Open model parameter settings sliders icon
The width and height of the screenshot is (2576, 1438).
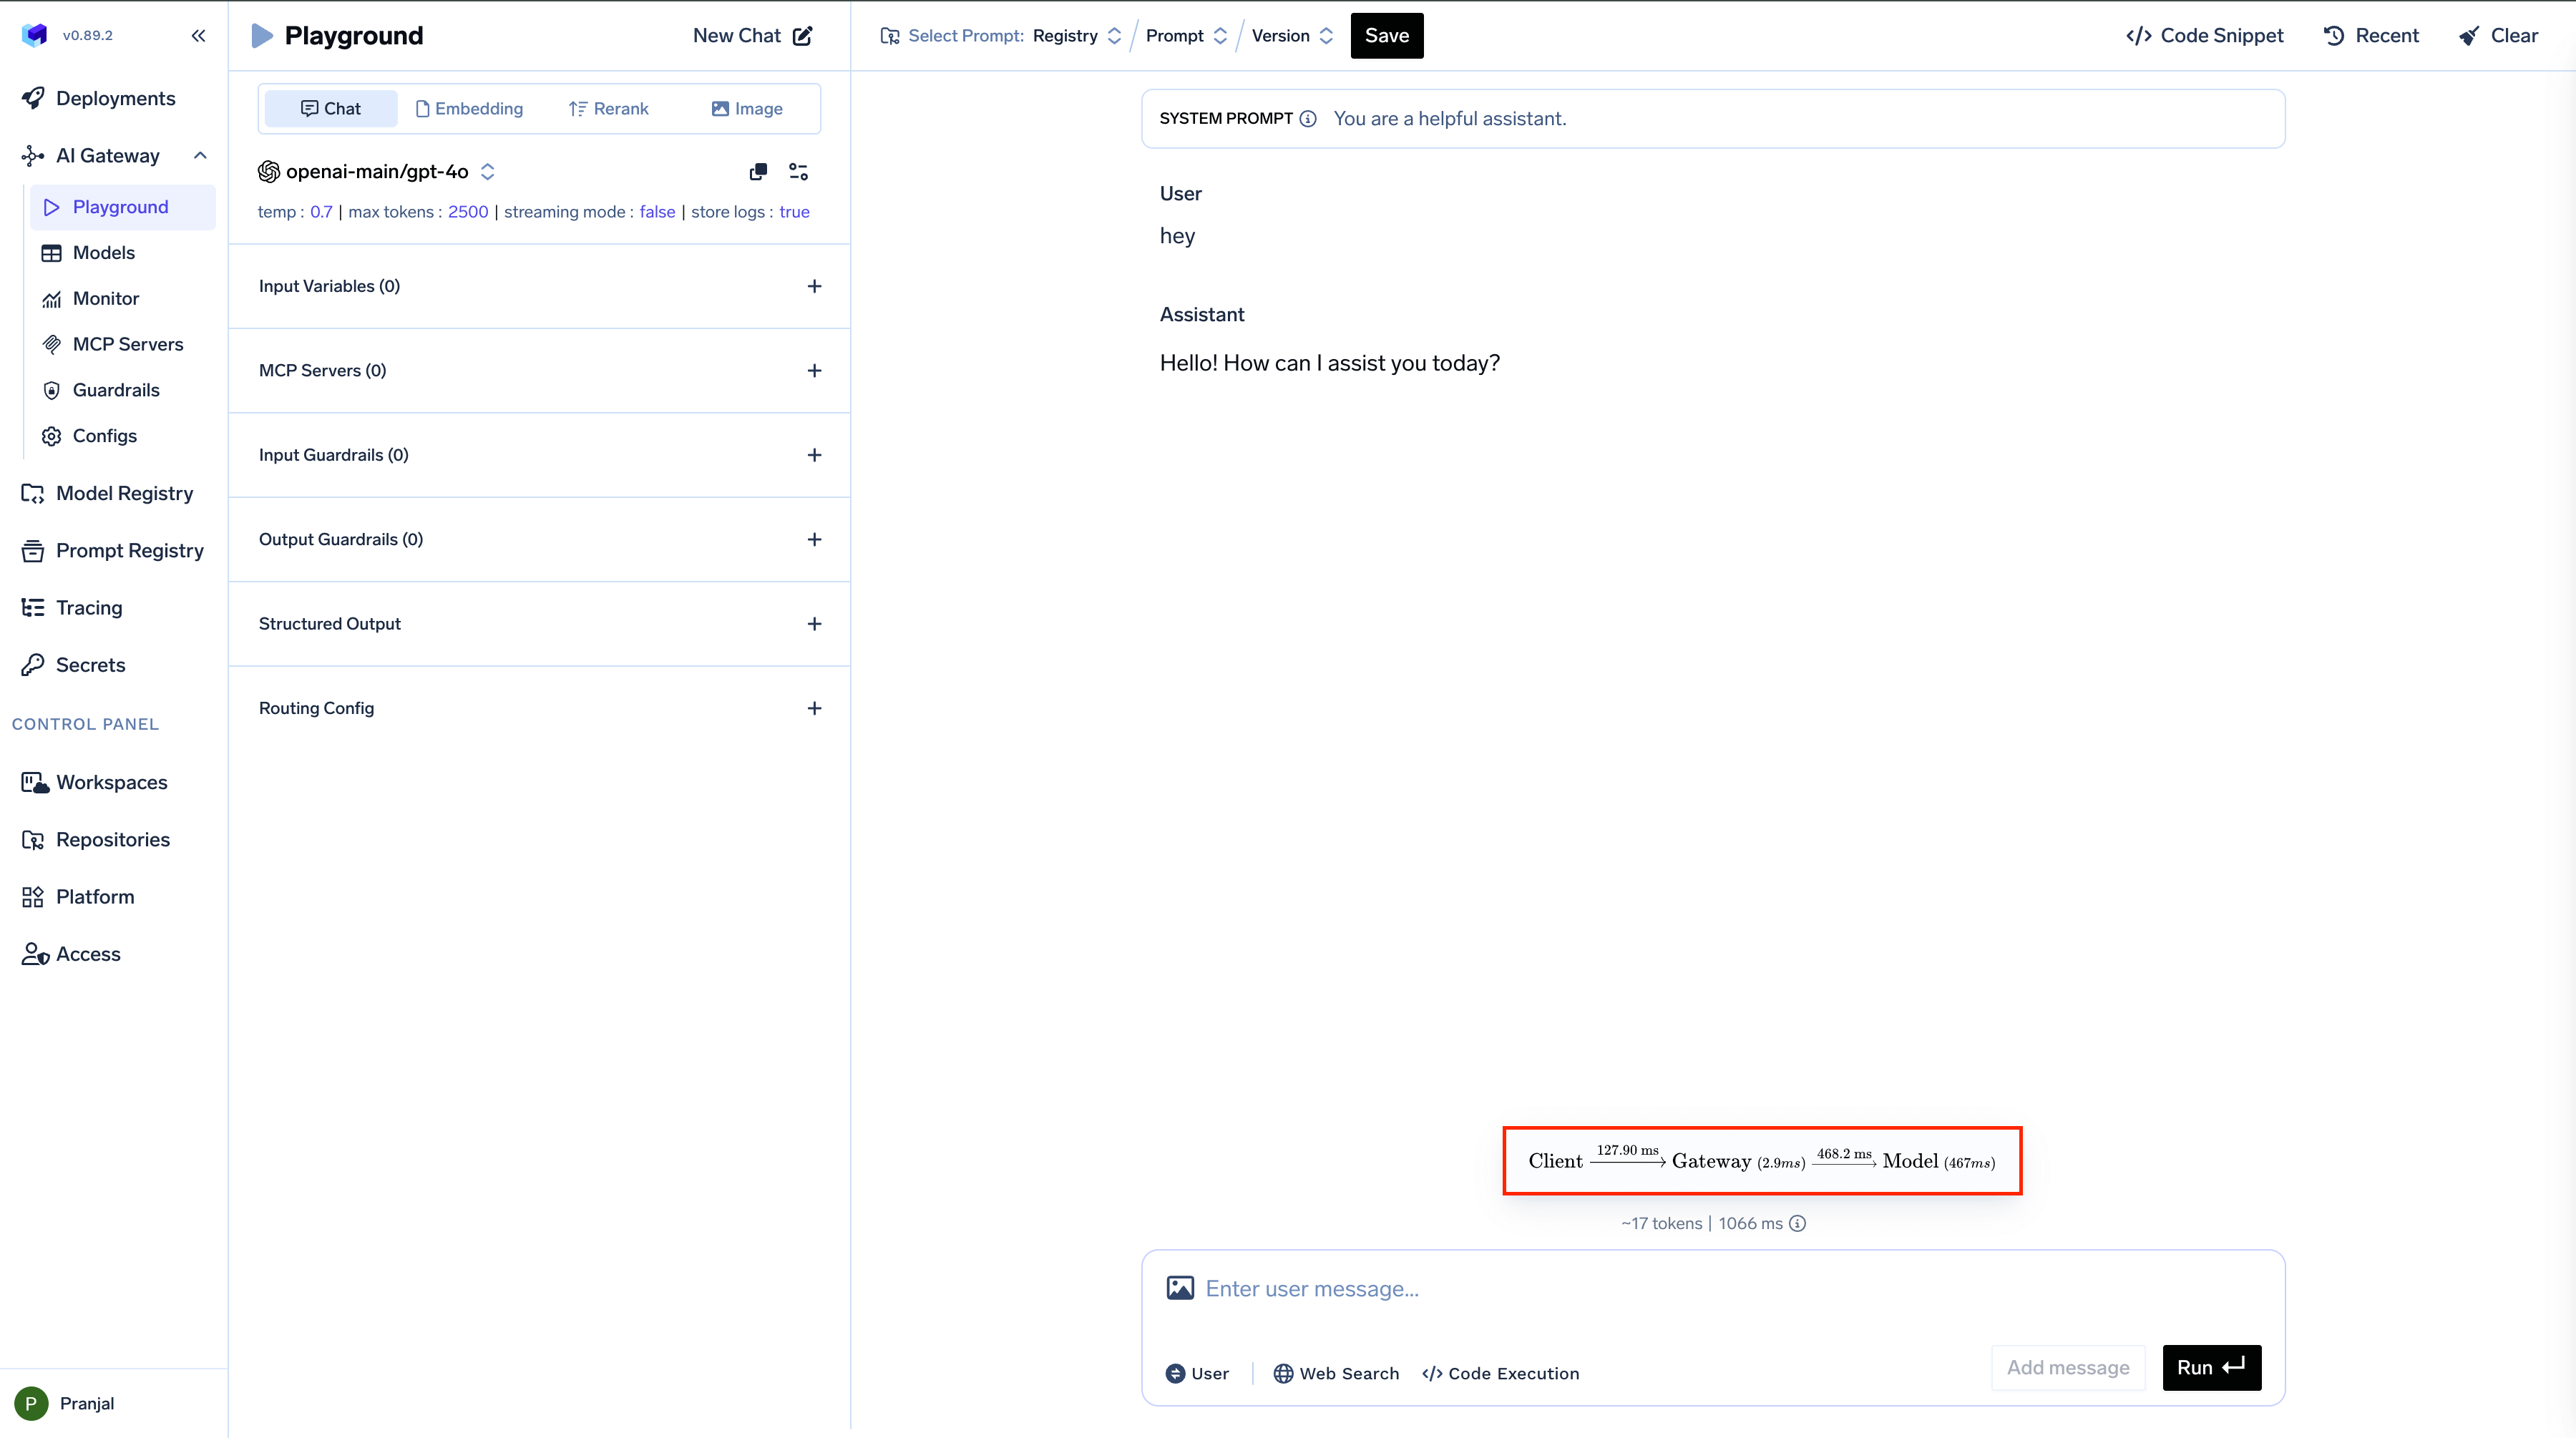coord(798,172)
